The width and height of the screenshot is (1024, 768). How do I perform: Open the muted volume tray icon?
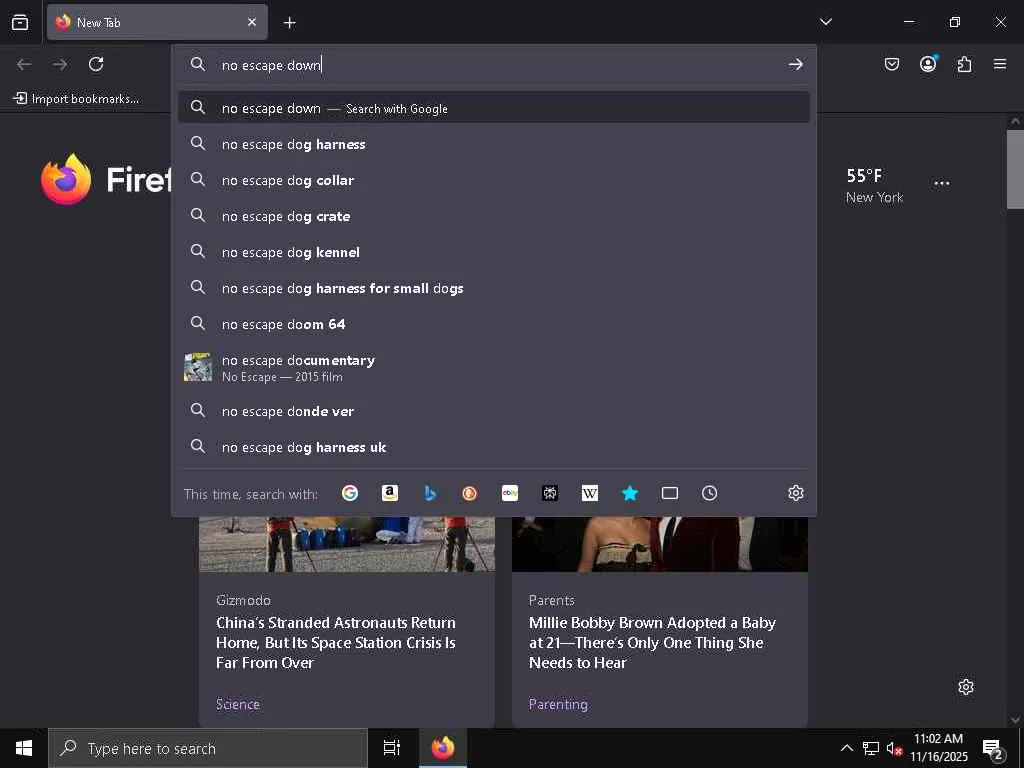(x=894, y=748)
